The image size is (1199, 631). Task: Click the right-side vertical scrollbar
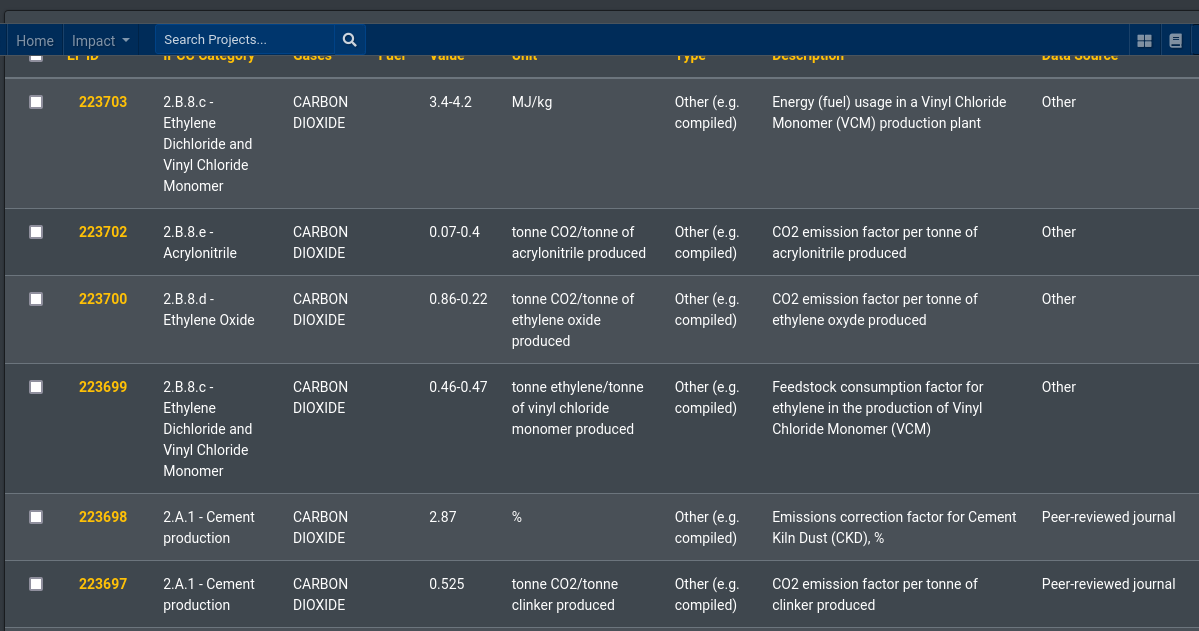click(1193, 315)
